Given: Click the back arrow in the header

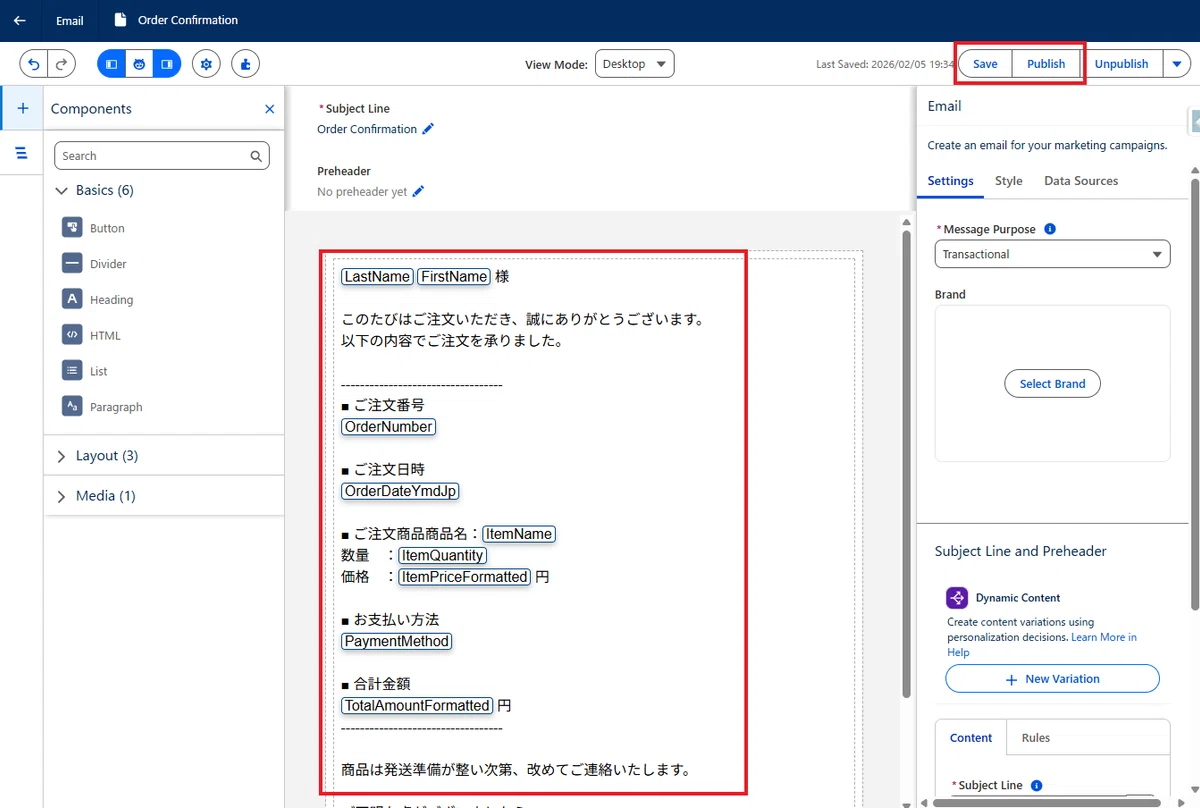Looking at the screenshot, I should (20, 20).
